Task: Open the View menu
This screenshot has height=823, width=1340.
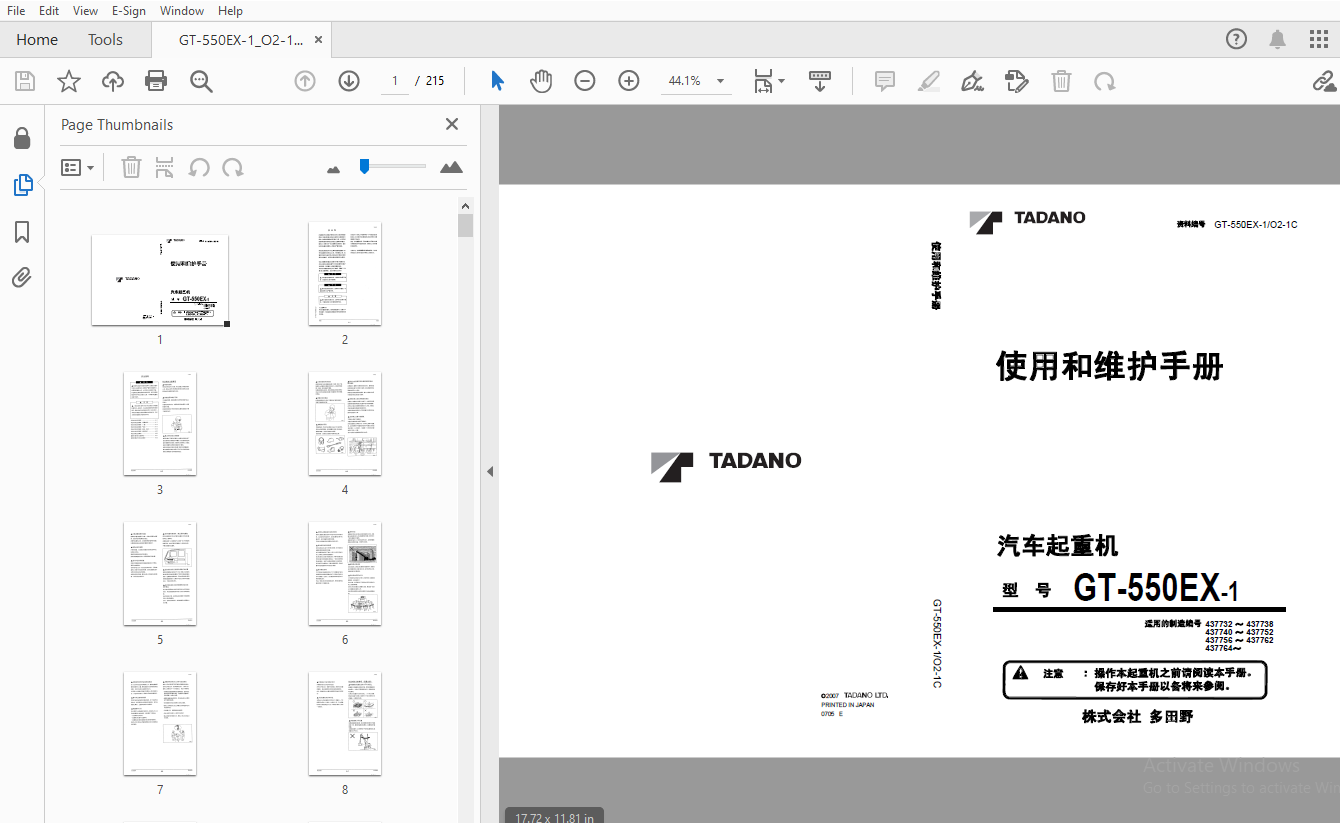Action: coord(86,10)
